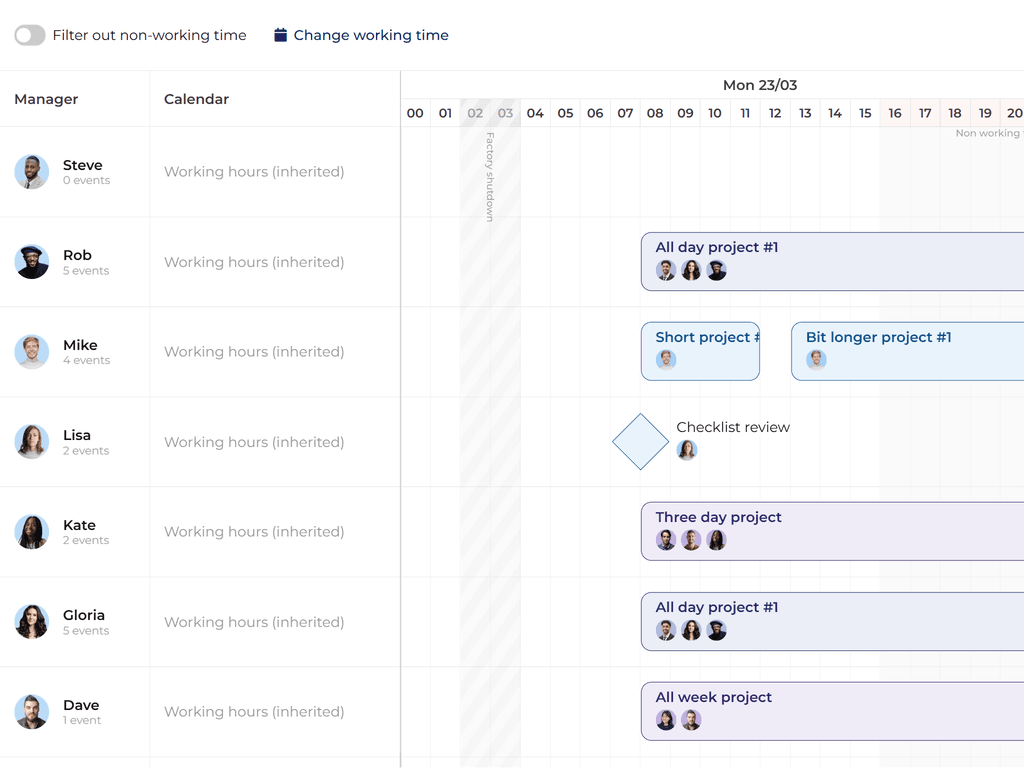
Task: Click Lisa's avatar under Checklist review milestone
Action: [x=687, y=450]
